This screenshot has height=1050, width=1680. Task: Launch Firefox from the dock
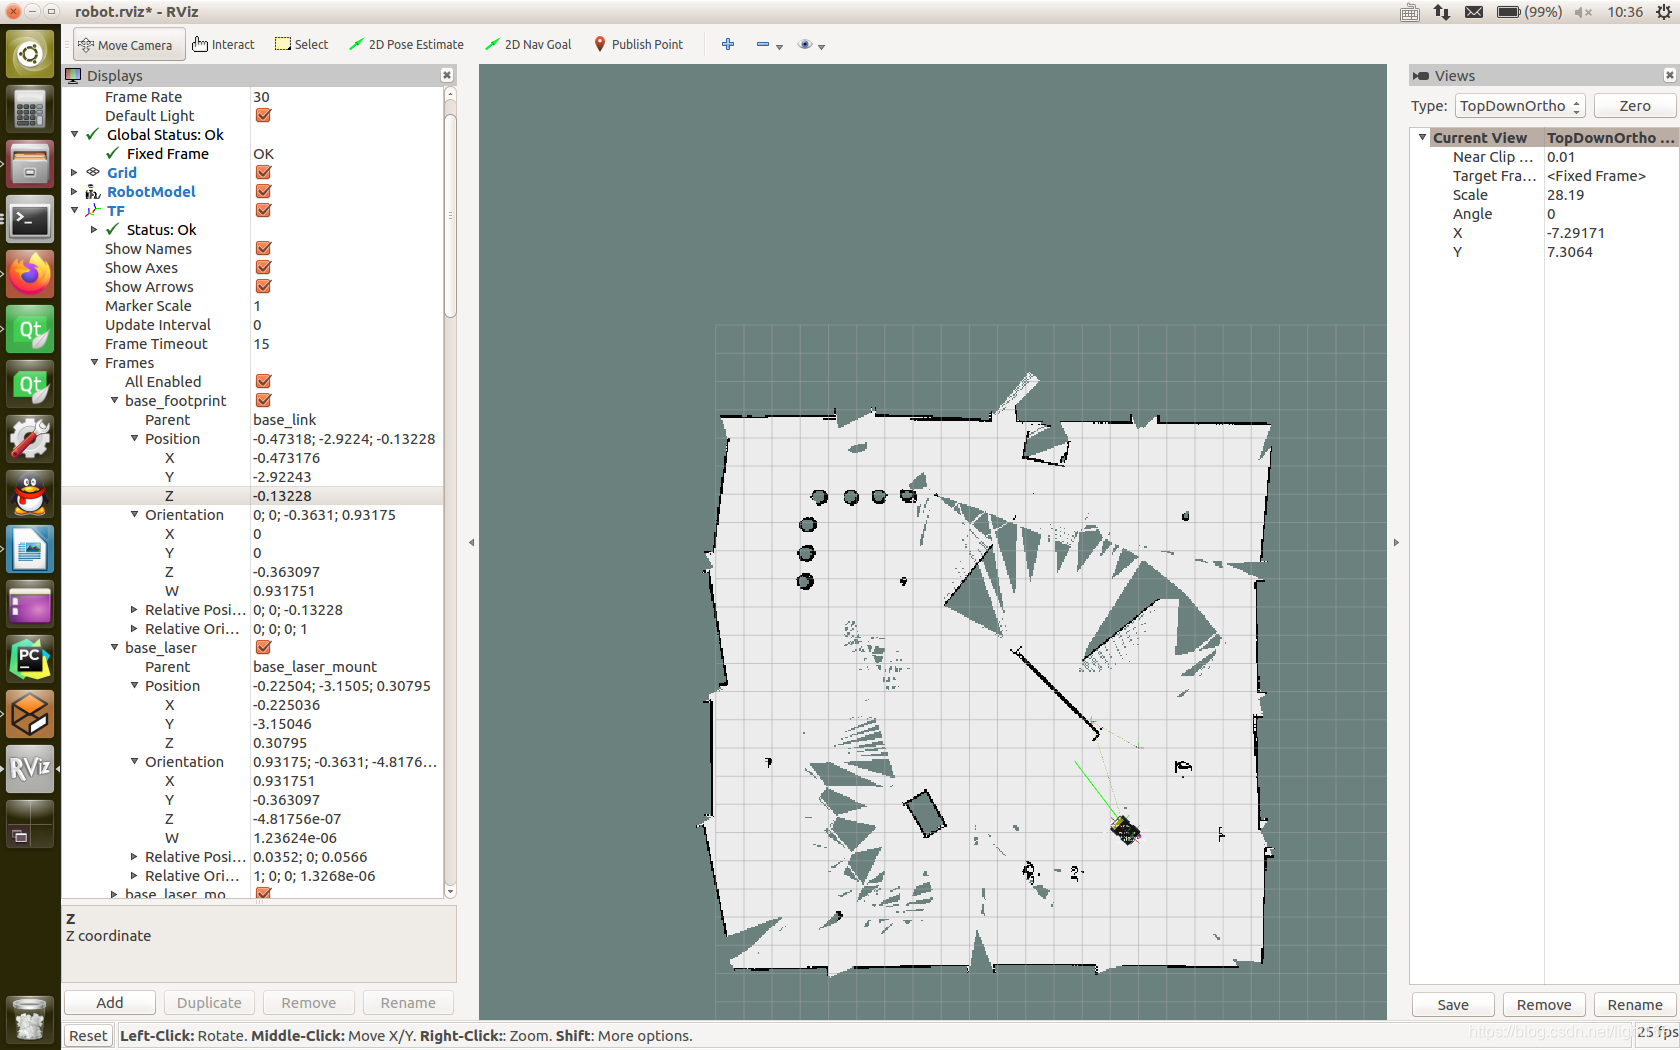click(x=30, y=274)
